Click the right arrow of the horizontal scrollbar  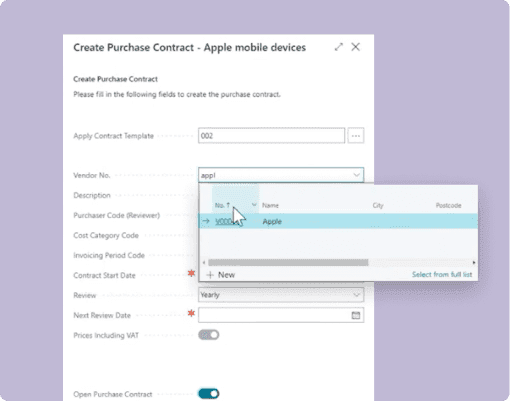pos(474,263)
